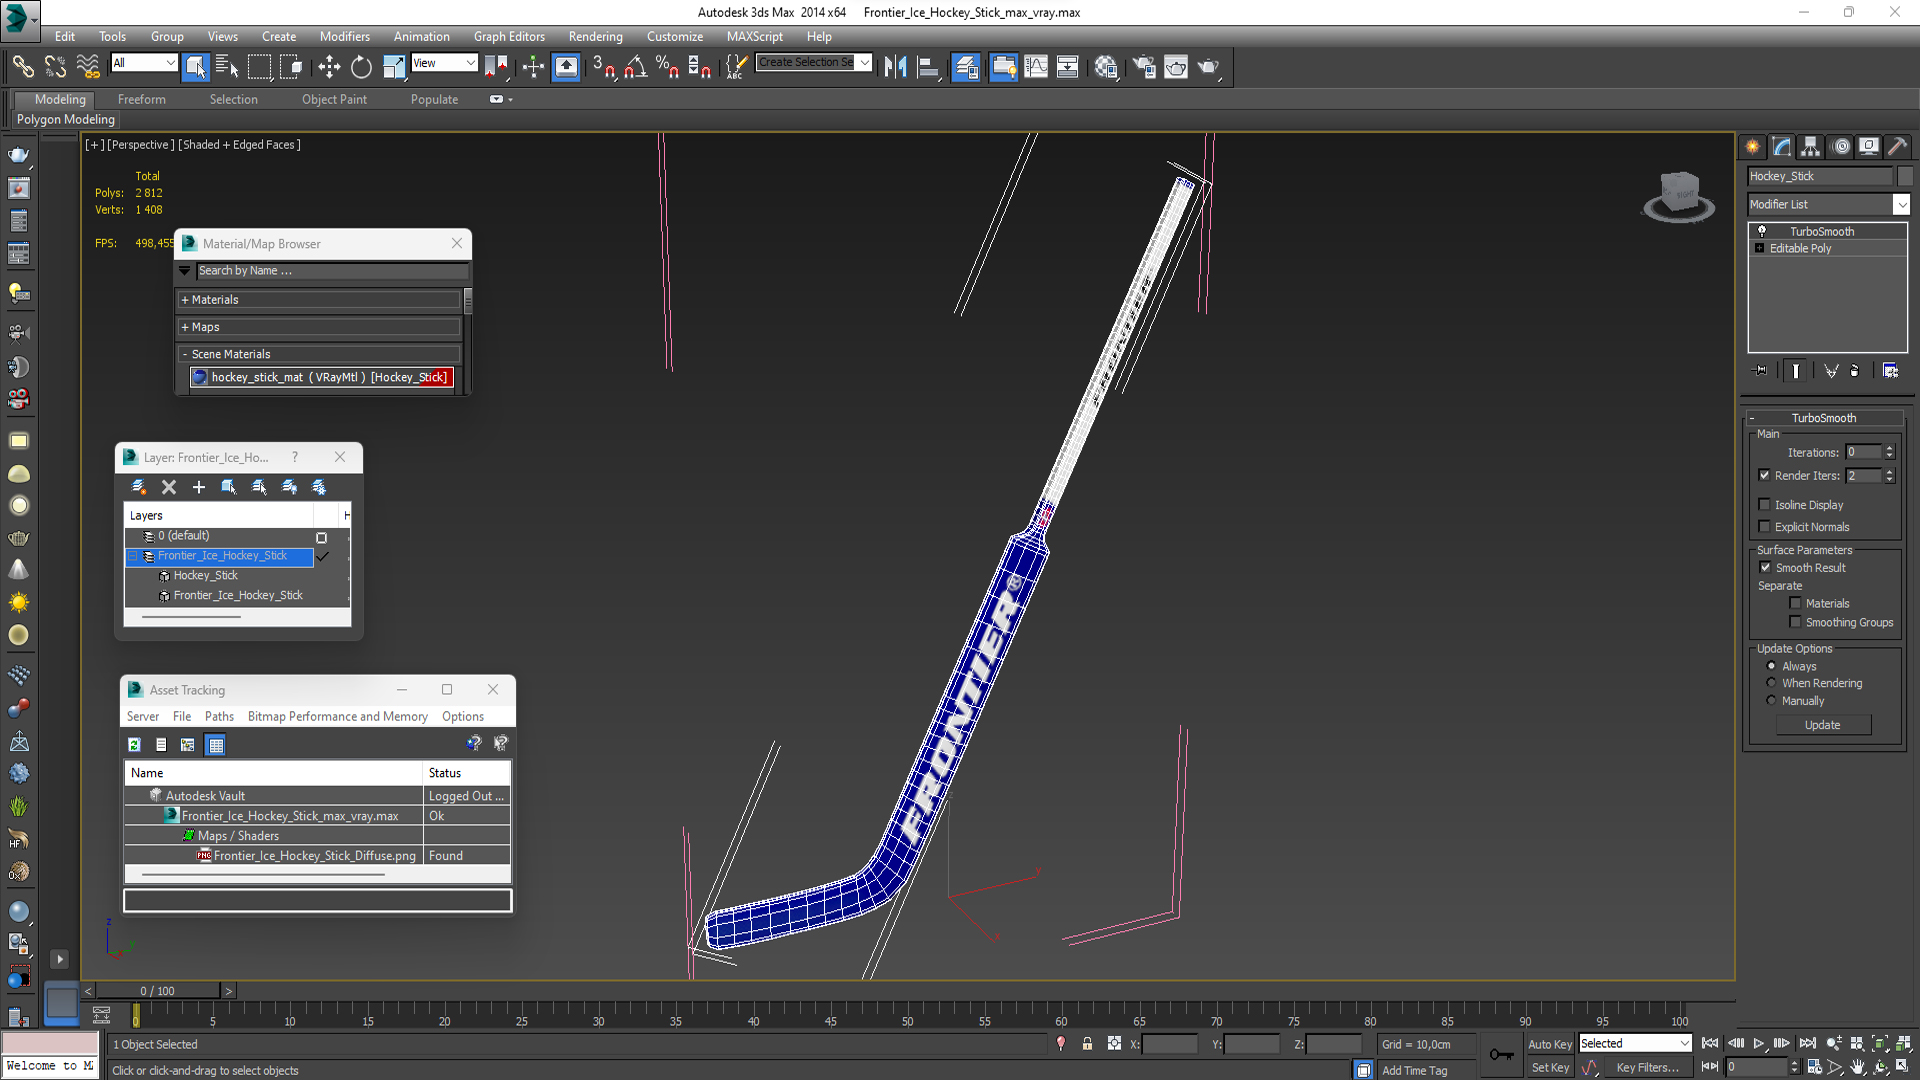
Task: Select the Move tool in the main toolbar
Action: pyautogui.click(x=329, y=67)
